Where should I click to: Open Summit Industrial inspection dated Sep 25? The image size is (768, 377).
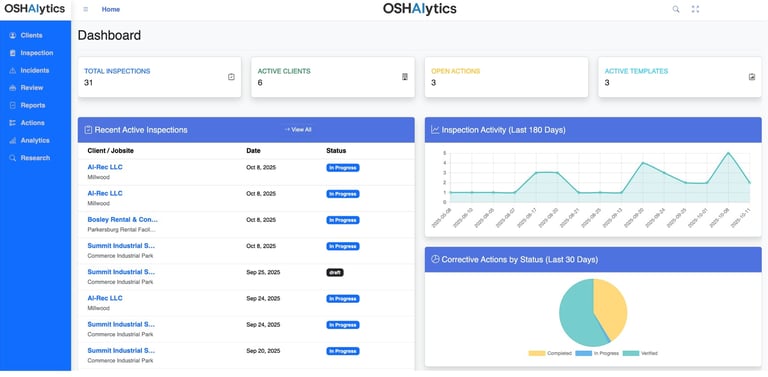(x=121, y=272)
